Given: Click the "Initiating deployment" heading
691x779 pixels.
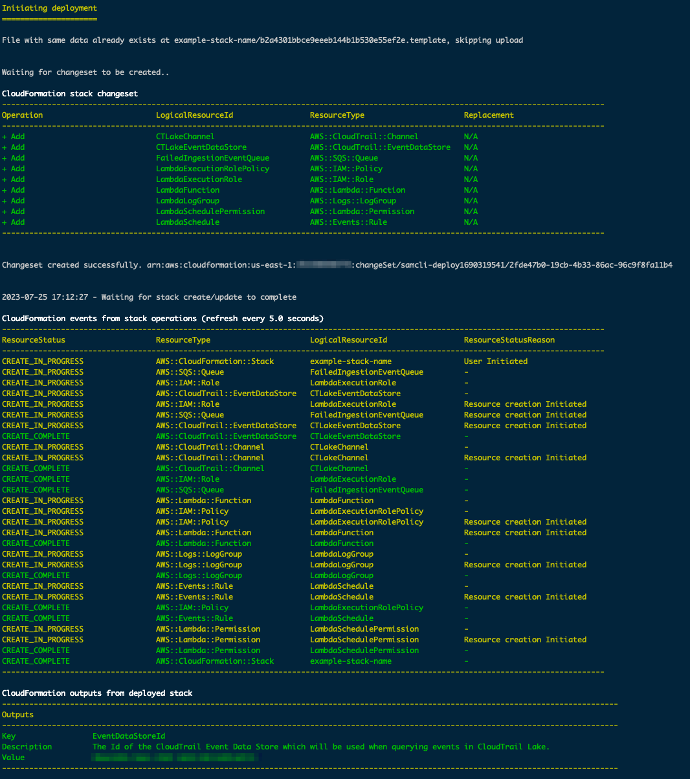Looking at the screenshot, I should coord(50,8).
